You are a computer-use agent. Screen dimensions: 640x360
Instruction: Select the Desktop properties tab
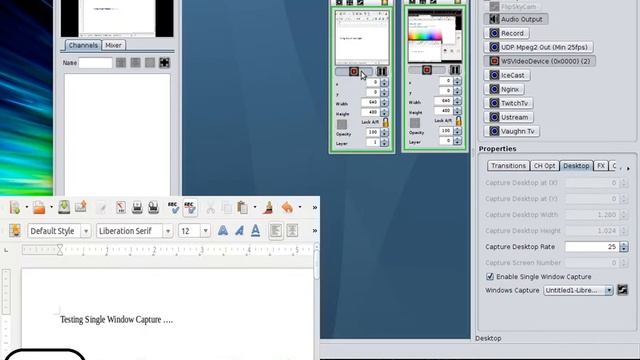coord(576,166)
